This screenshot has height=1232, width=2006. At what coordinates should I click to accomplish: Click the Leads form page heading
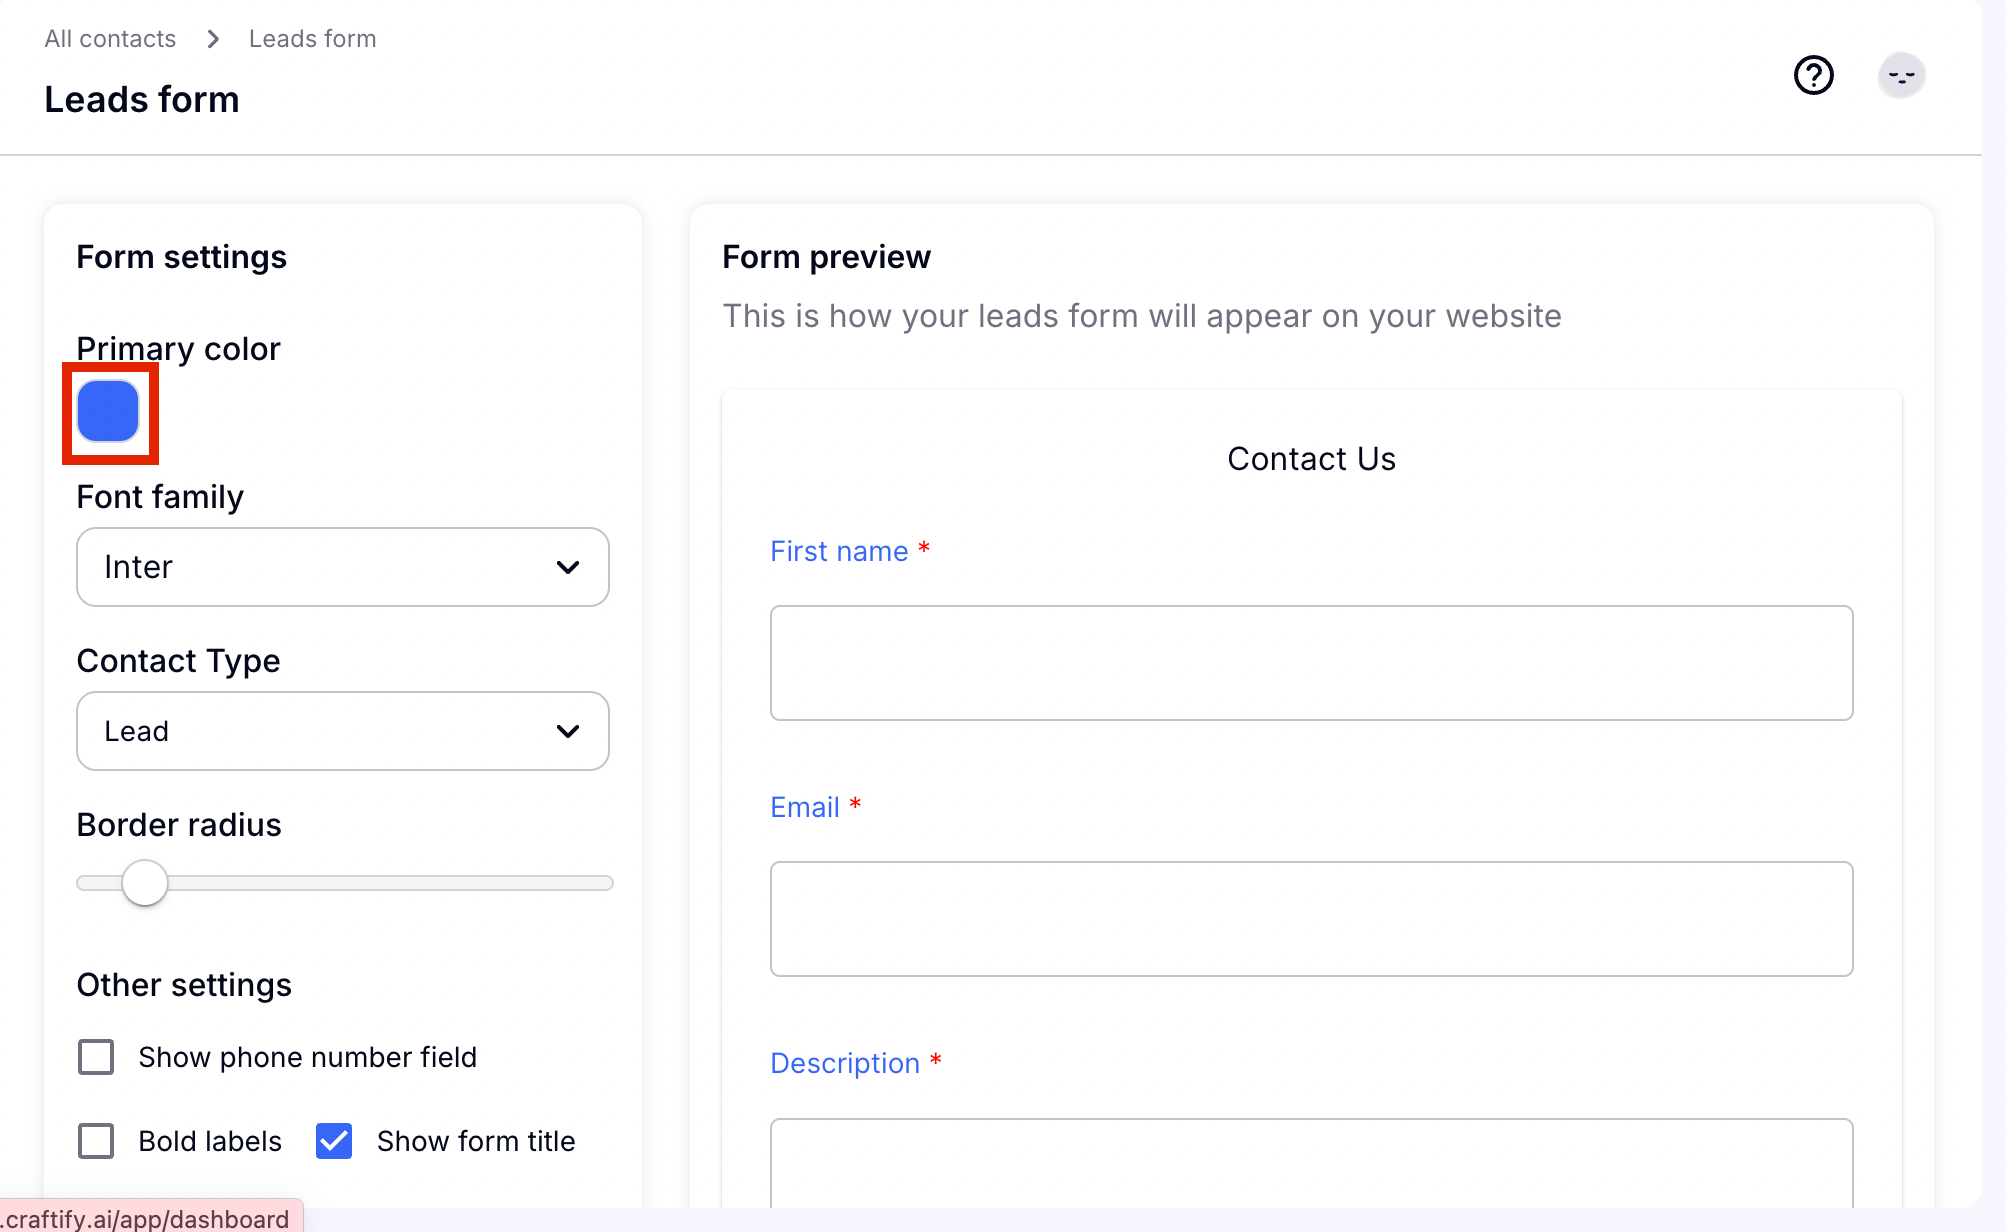click(x=142, y=100)
